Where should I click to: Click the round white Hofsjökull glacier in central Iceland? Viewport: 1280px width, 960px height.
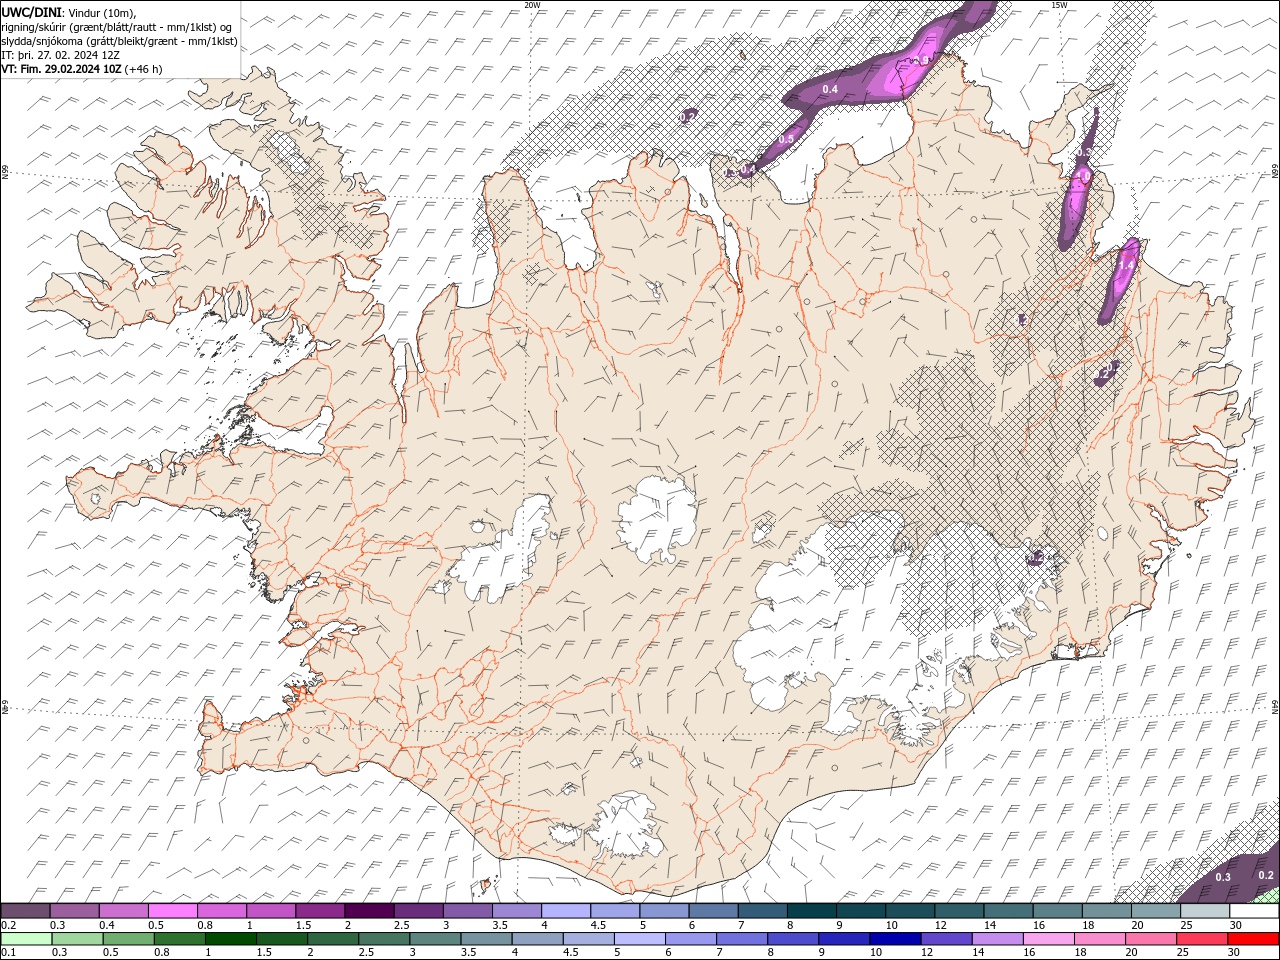click(658, 518)
